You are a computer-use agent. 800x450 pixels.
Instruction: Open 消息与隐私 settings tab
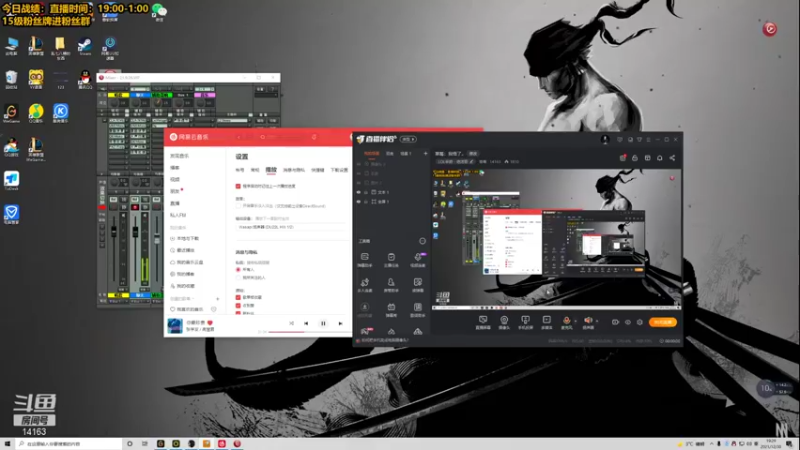(x=293, y=170)
